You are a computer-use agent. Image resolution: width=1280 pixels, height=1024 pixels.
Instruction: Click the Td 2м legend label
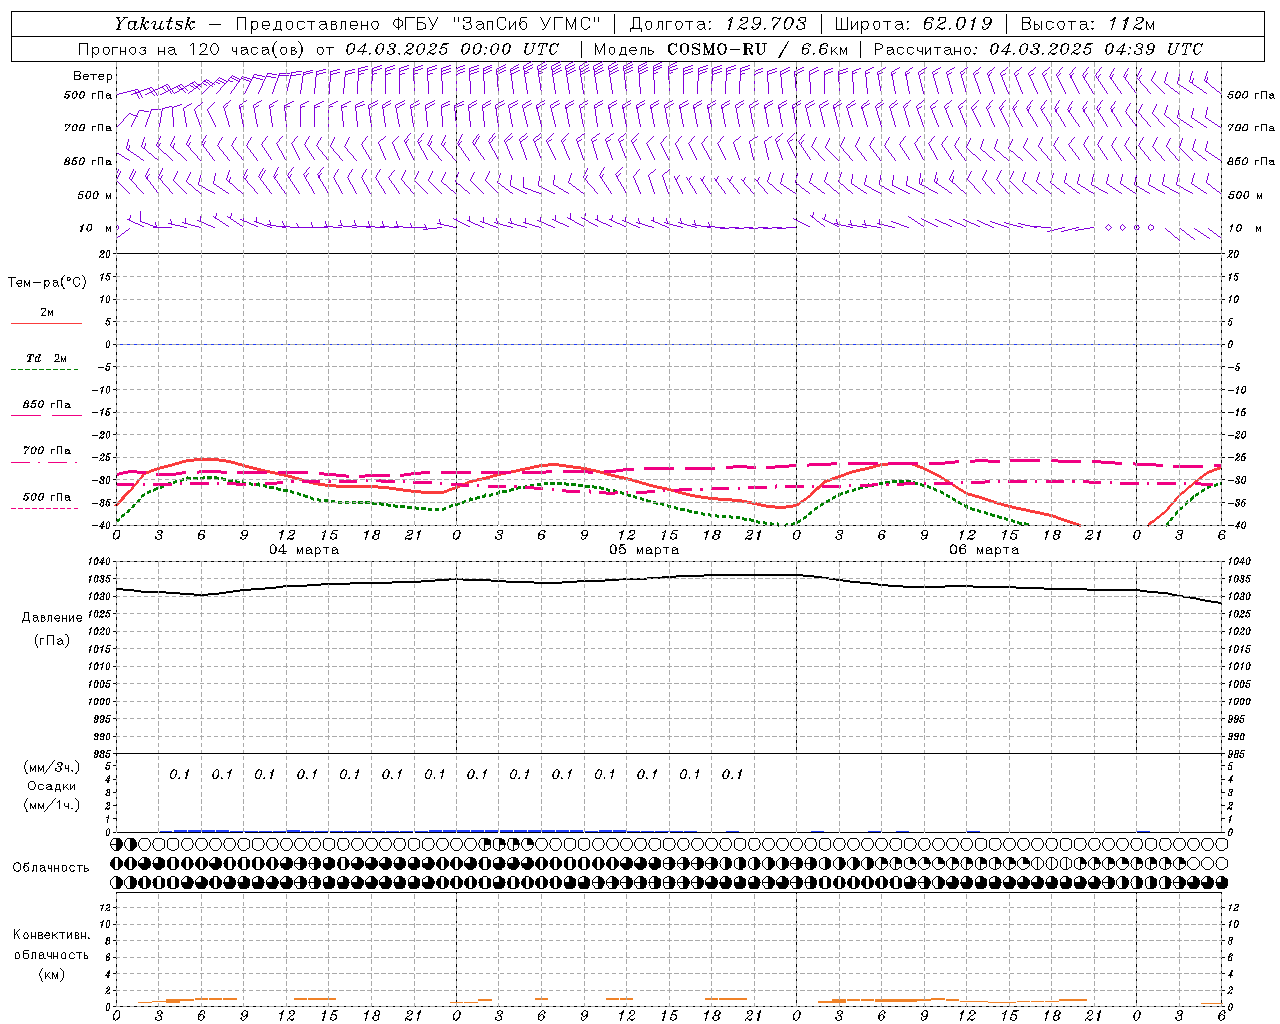tap(47, 358)
